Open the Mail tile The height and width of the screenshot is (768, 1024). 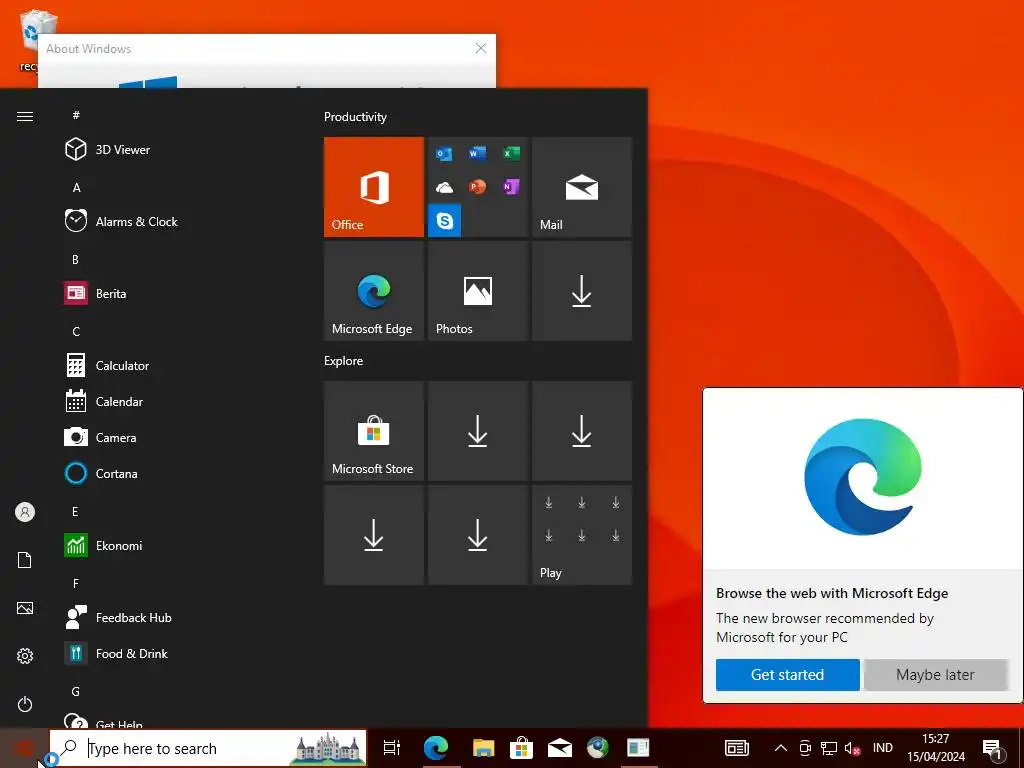(x=582, y=187)
